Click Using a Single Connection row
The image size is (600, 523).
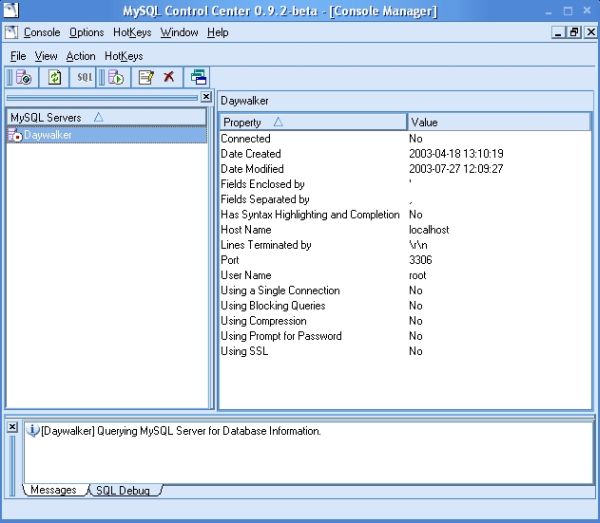[405, 290]
